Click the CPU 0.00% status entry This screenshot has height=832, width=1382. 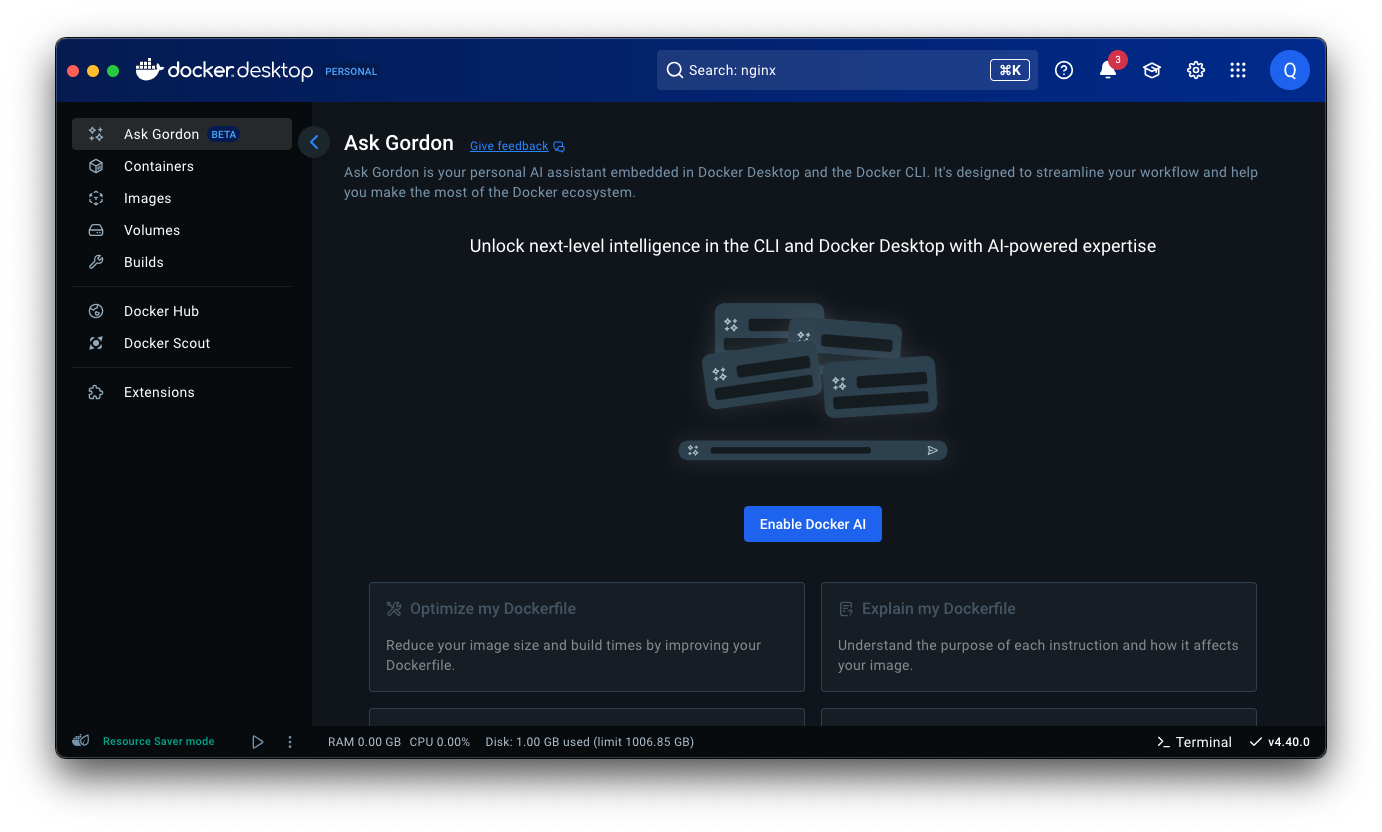point(440,742)
